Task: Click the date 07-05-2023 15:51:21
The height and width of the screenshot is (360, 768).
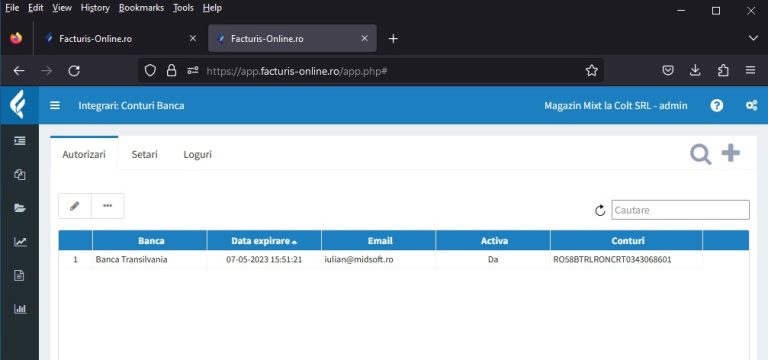Action: pyautogui.click(x=264, y=260)
